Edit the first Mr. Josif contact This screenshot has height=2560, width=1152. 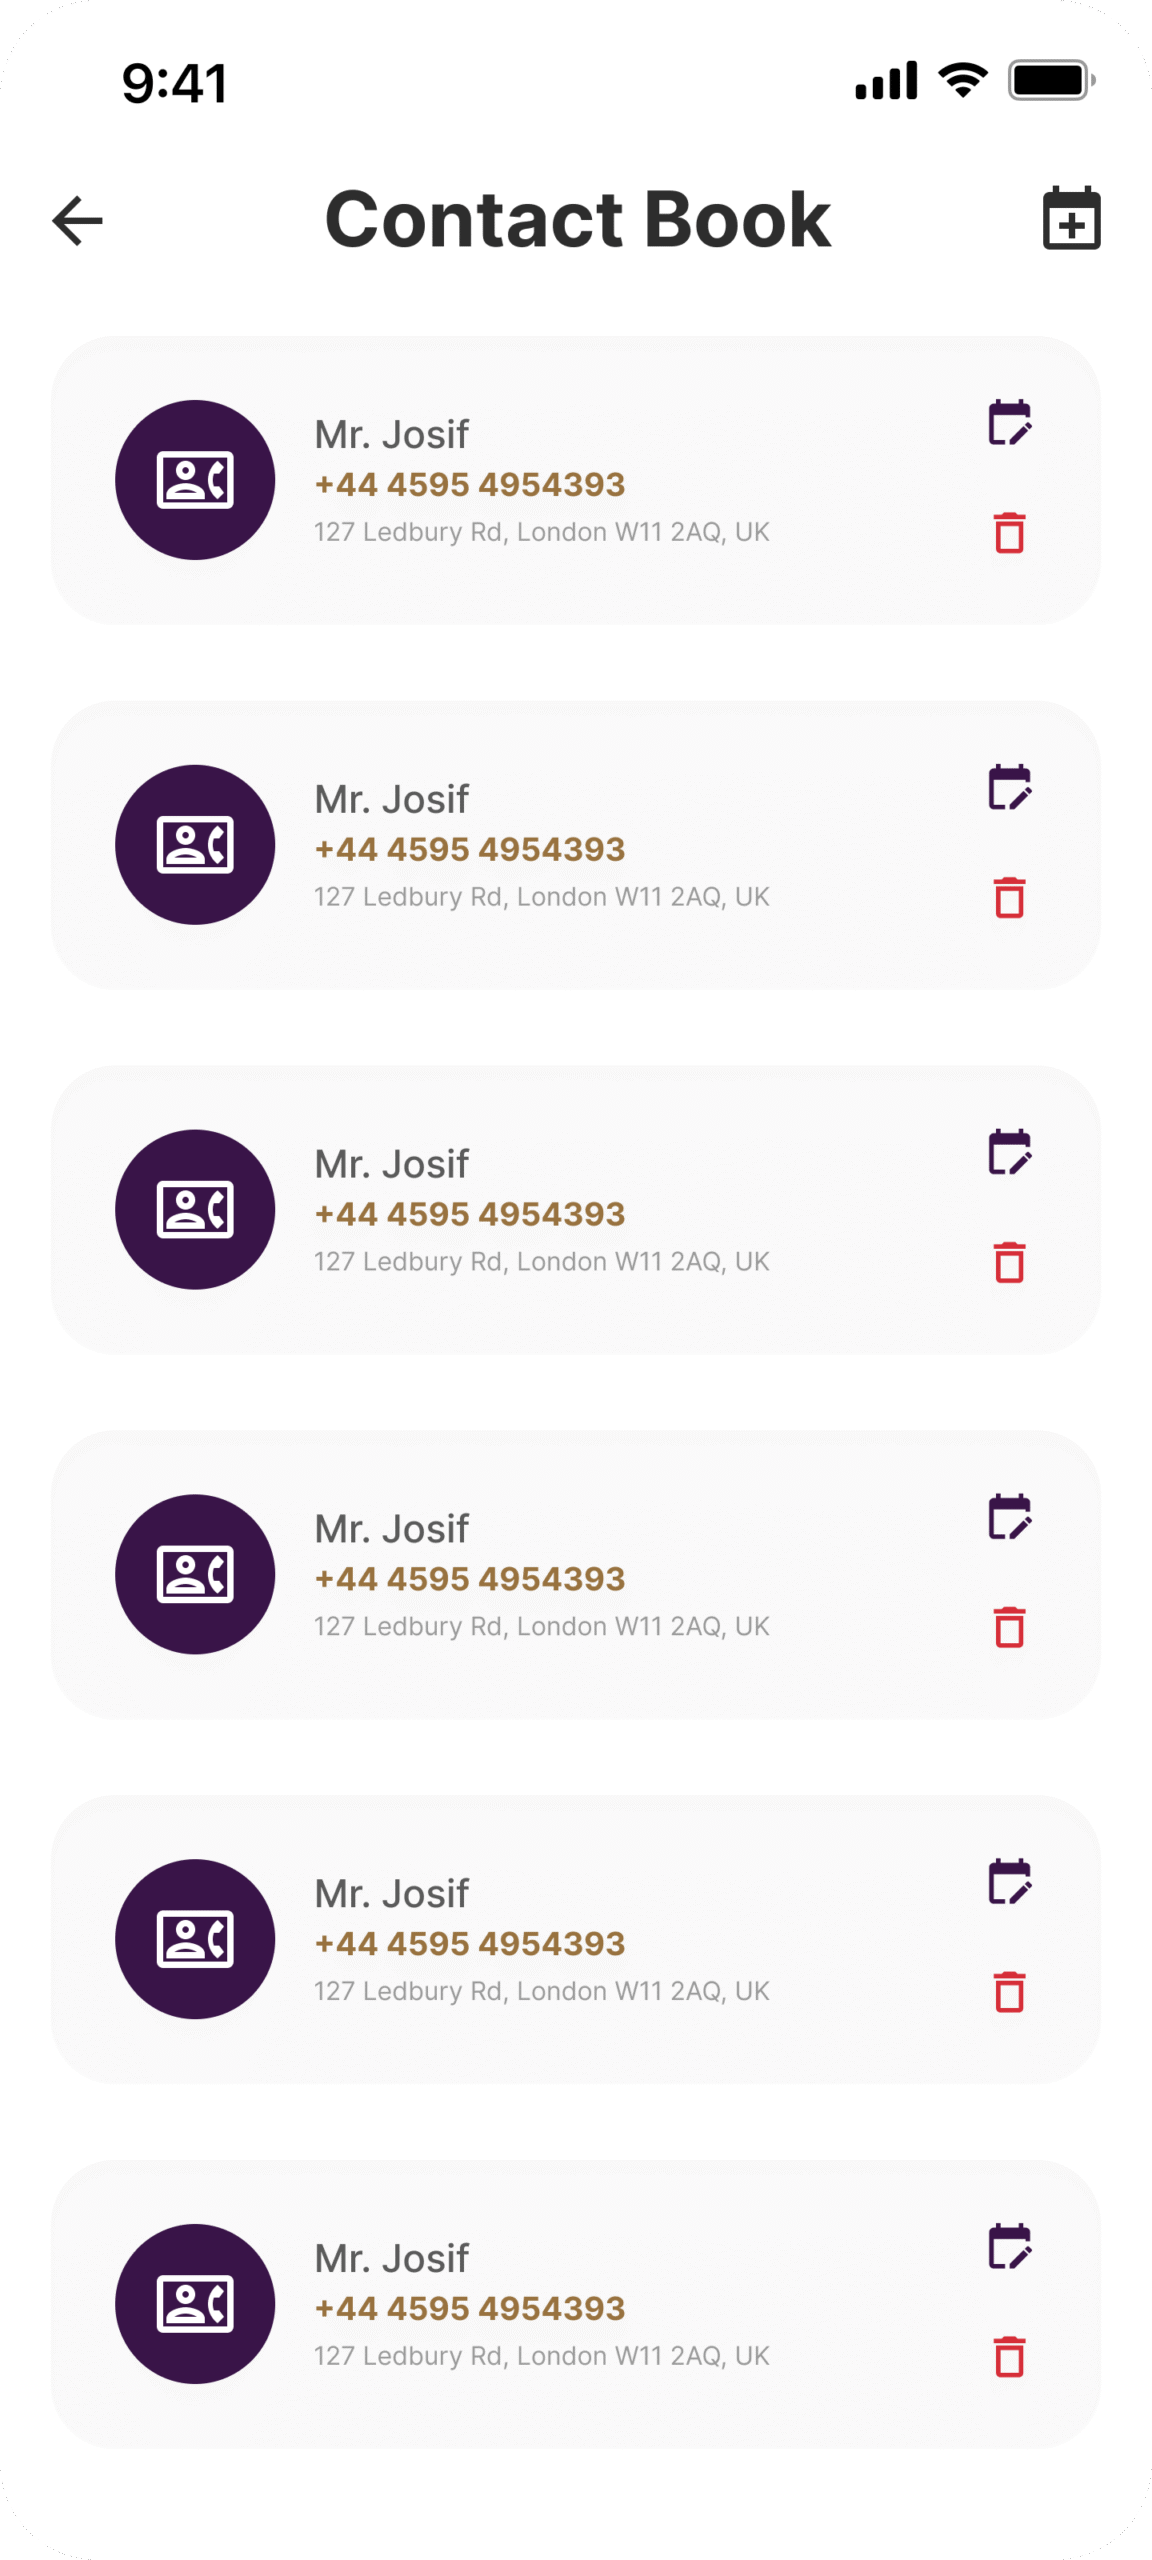[x=1009, y=423]
